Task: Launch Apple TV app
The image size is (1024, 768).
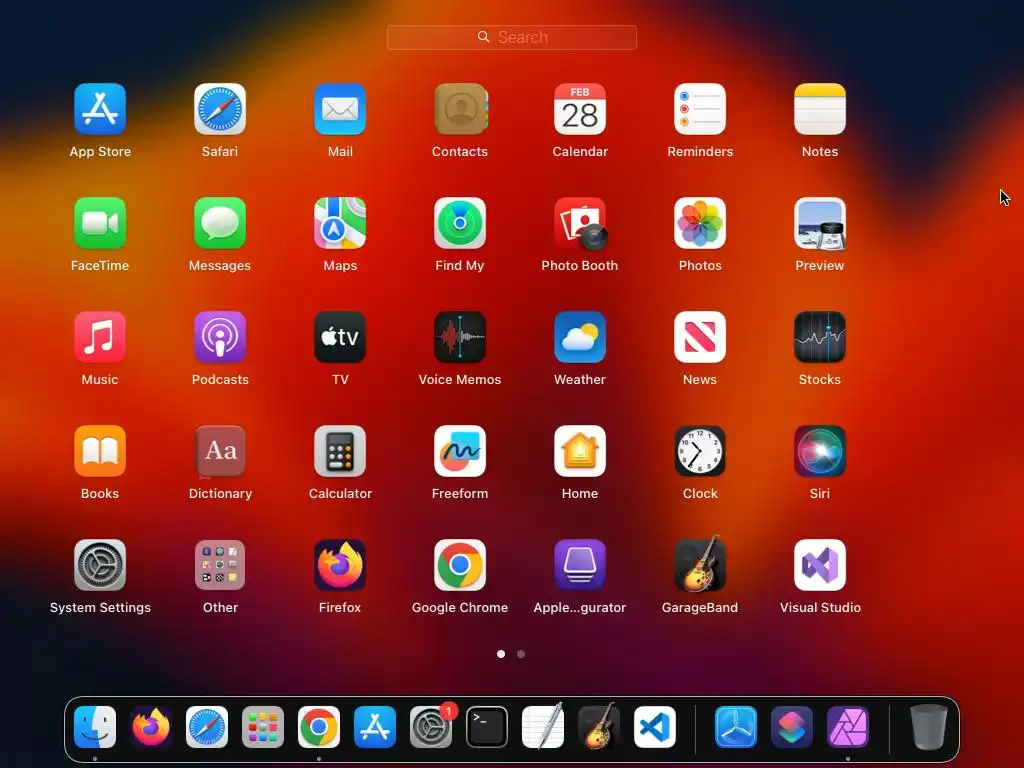Action: tap(340, 337)
